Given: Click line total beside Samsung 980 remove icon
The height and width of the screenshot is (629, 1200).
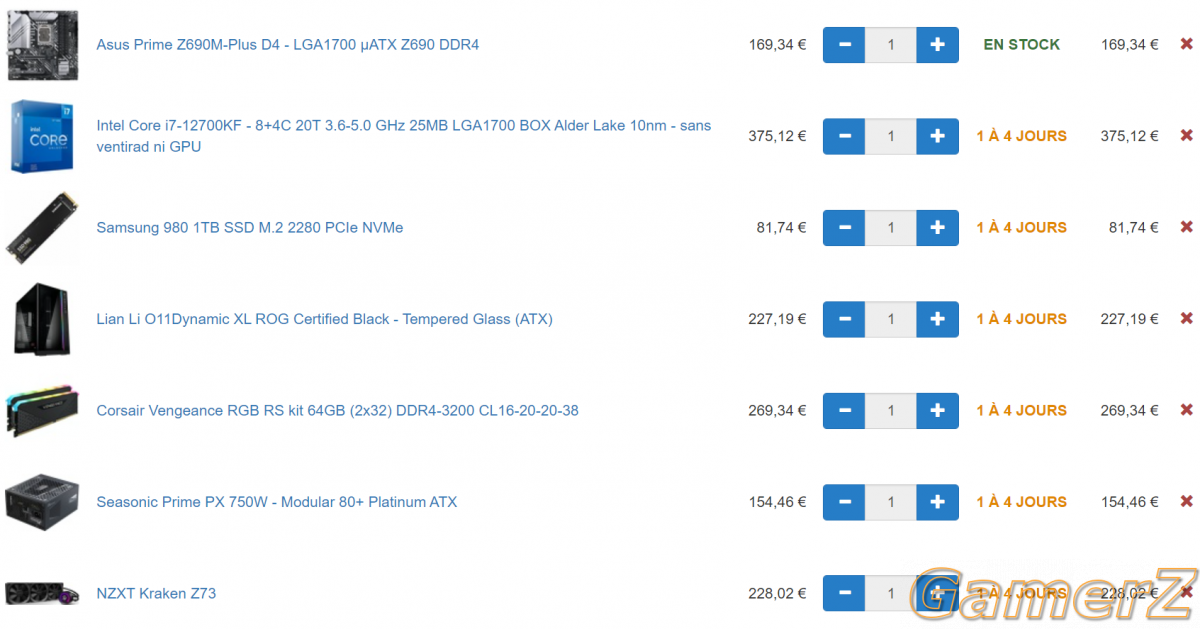Looking at the screenshot, I should point(1134,228).
